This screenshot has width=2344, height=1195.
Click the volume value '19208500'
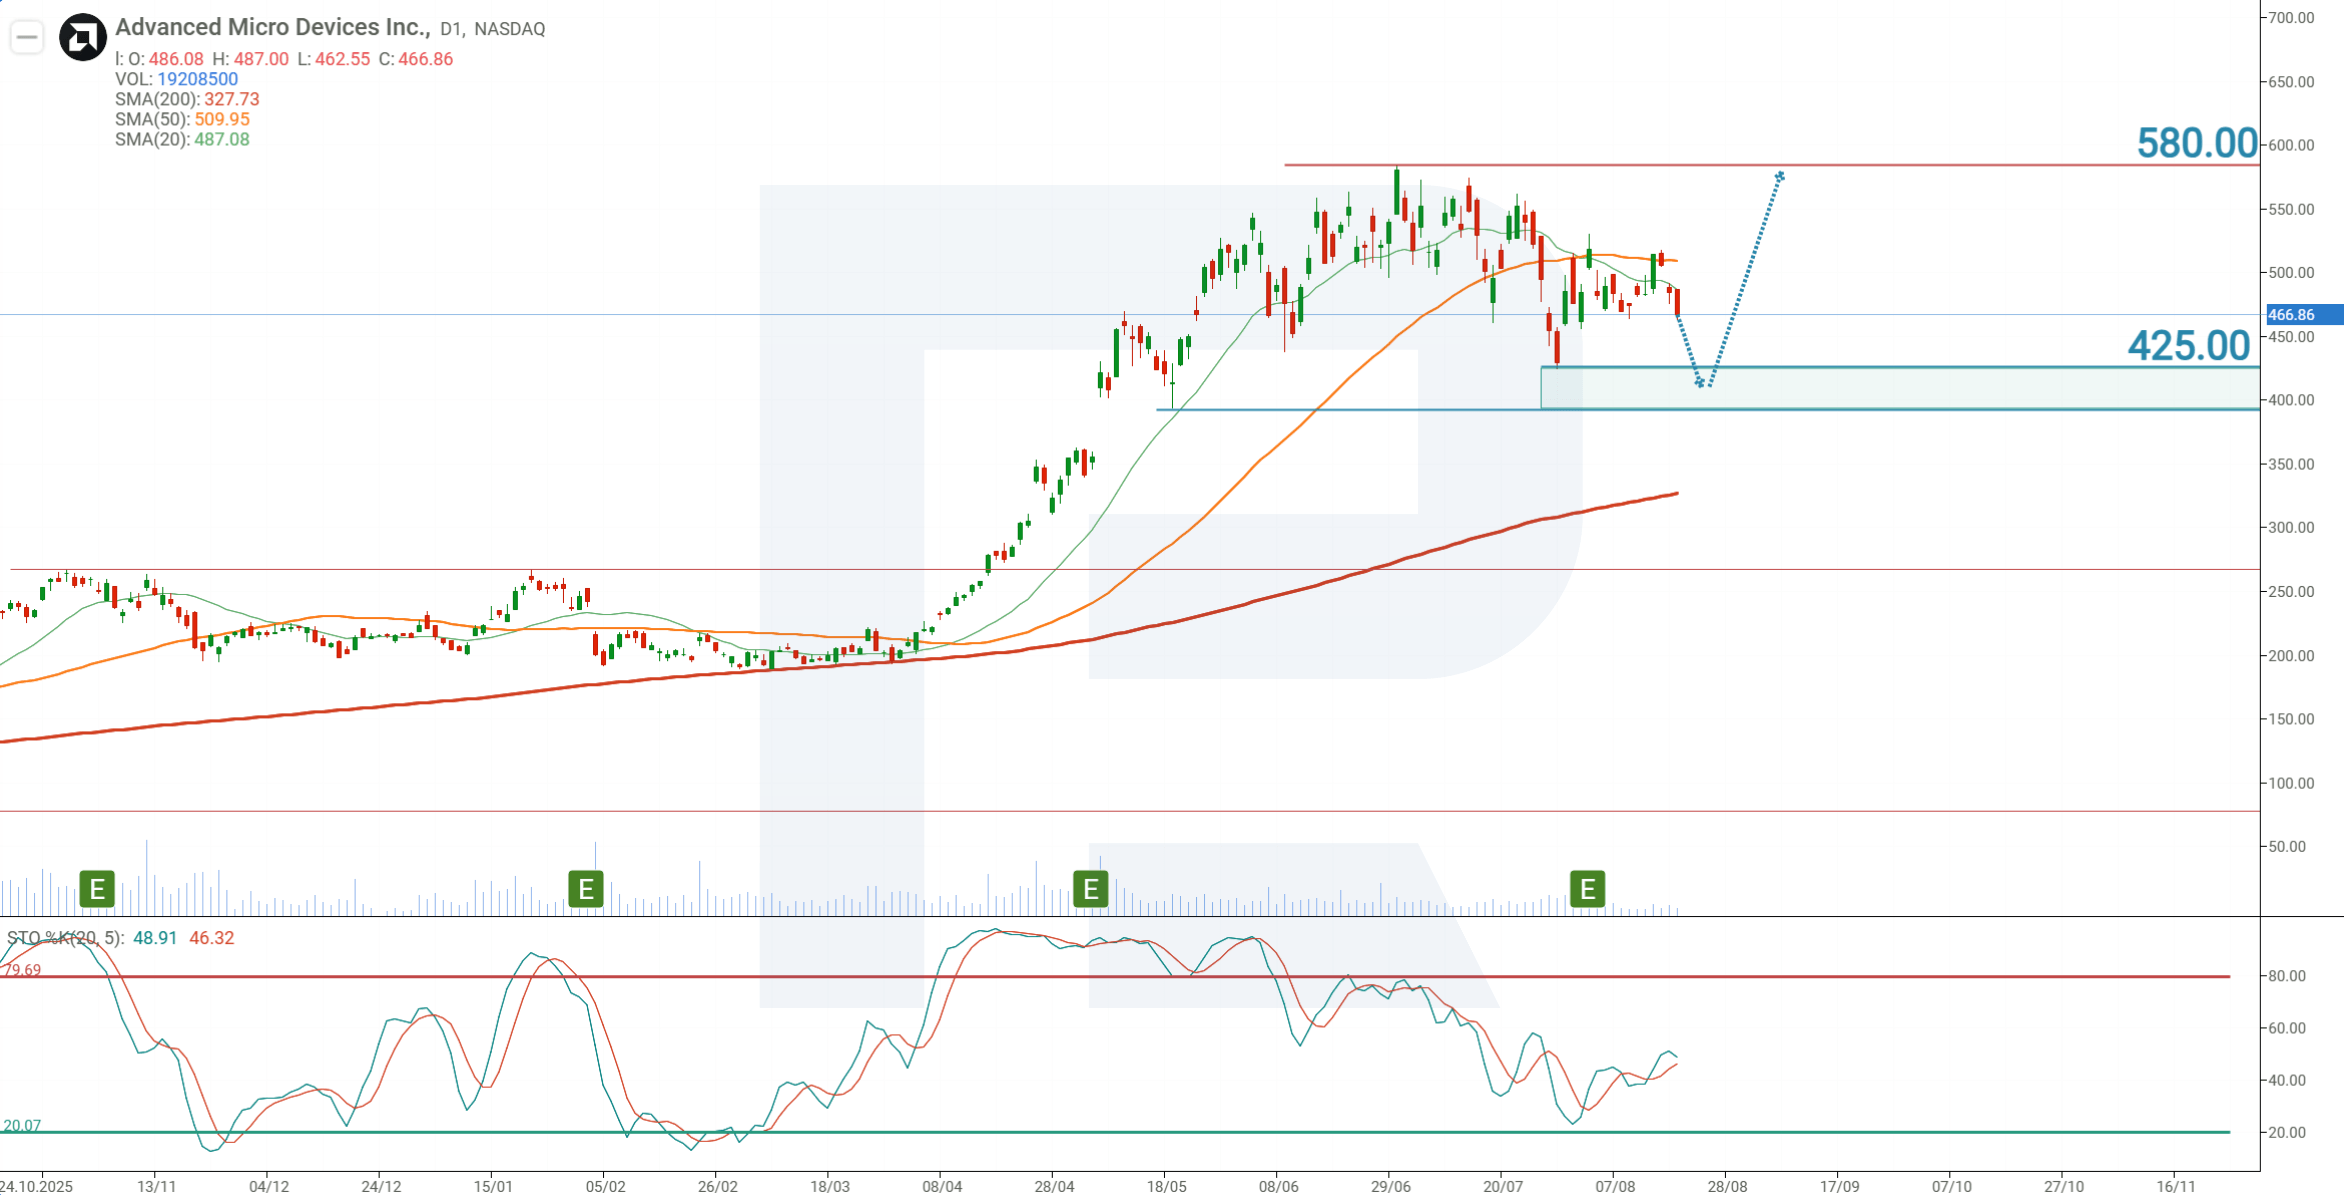(x=198, y=79)
